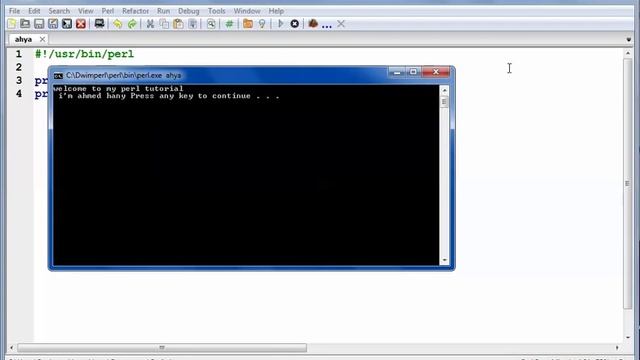Click the gray X toolbar icon
640x360 pixels.
coord(341,24)
